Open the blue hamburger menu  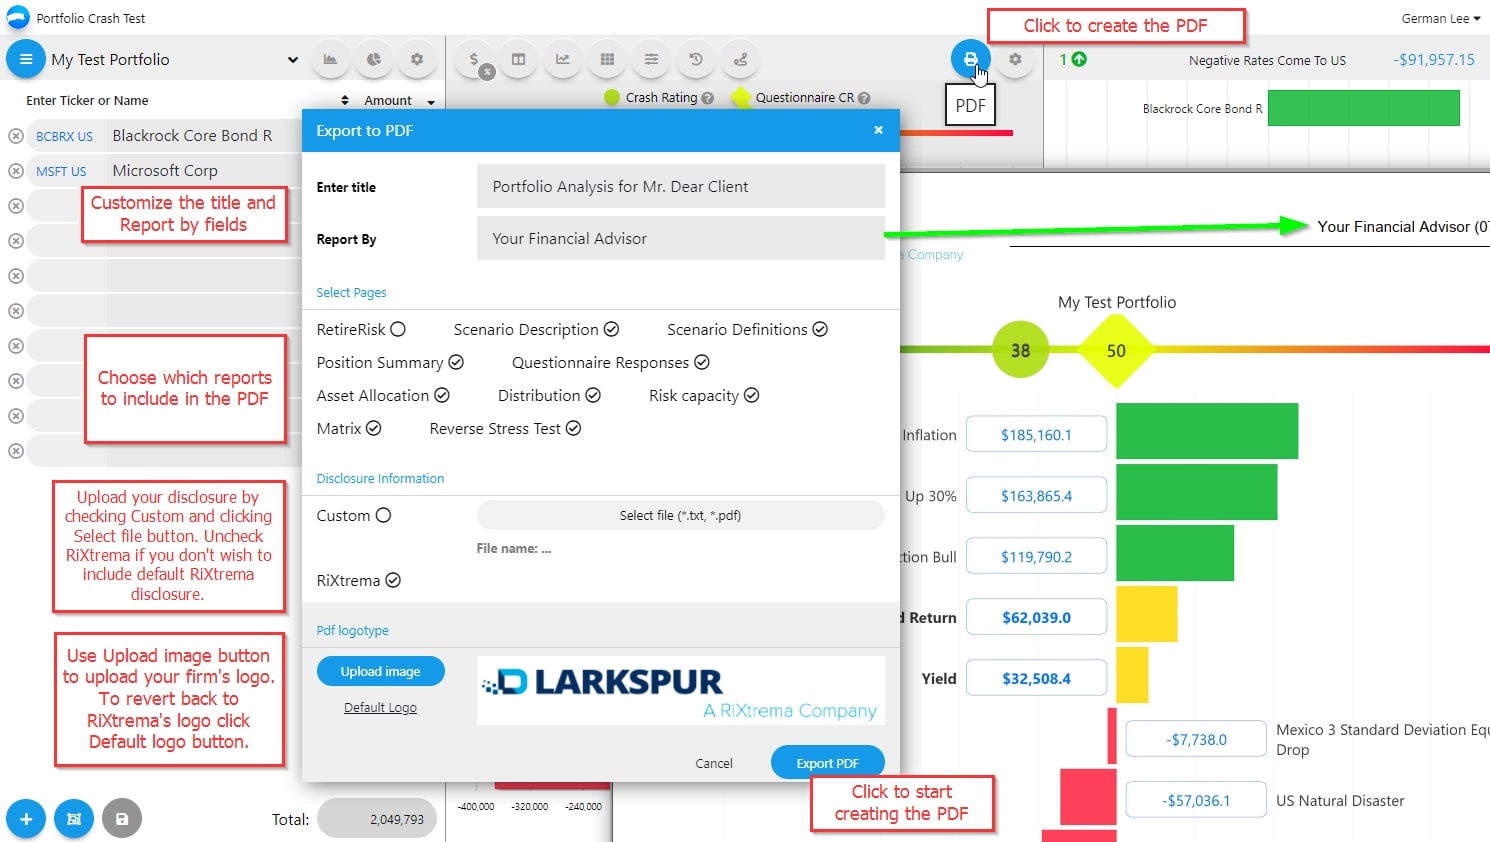[x=26, y=59]
